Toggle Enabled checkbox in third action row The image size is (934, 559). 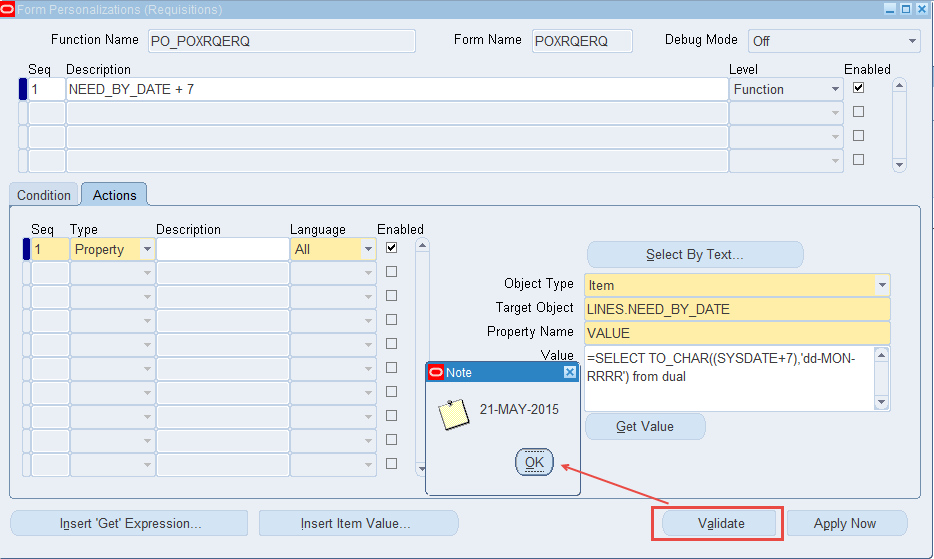click(x=391, y=296)
